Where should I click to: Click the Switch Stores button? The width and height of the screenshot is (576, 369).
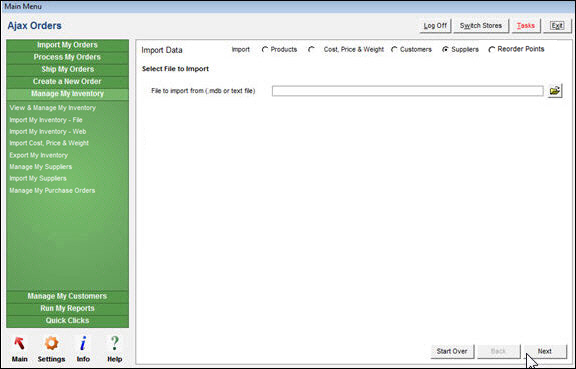480,26
